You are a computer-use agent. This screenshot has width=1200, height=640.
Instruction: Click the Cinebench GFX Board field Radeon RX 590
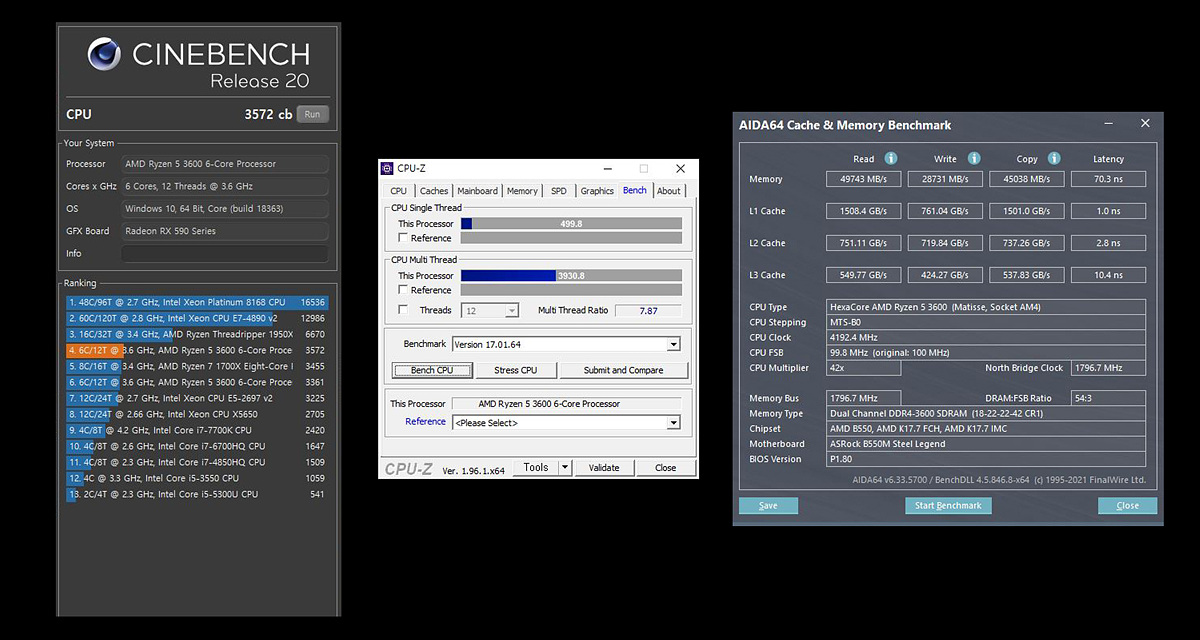coord(225,231)
